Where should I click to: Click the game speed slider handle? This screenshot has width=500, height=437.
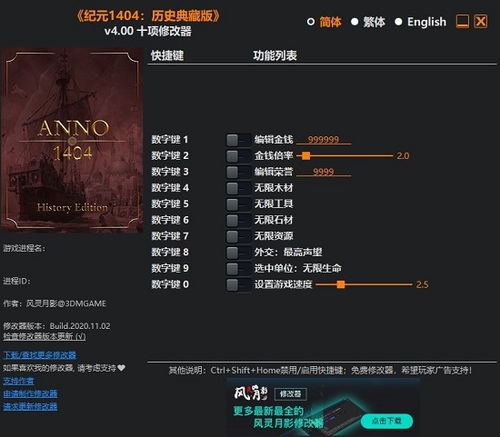click(341, 285)
